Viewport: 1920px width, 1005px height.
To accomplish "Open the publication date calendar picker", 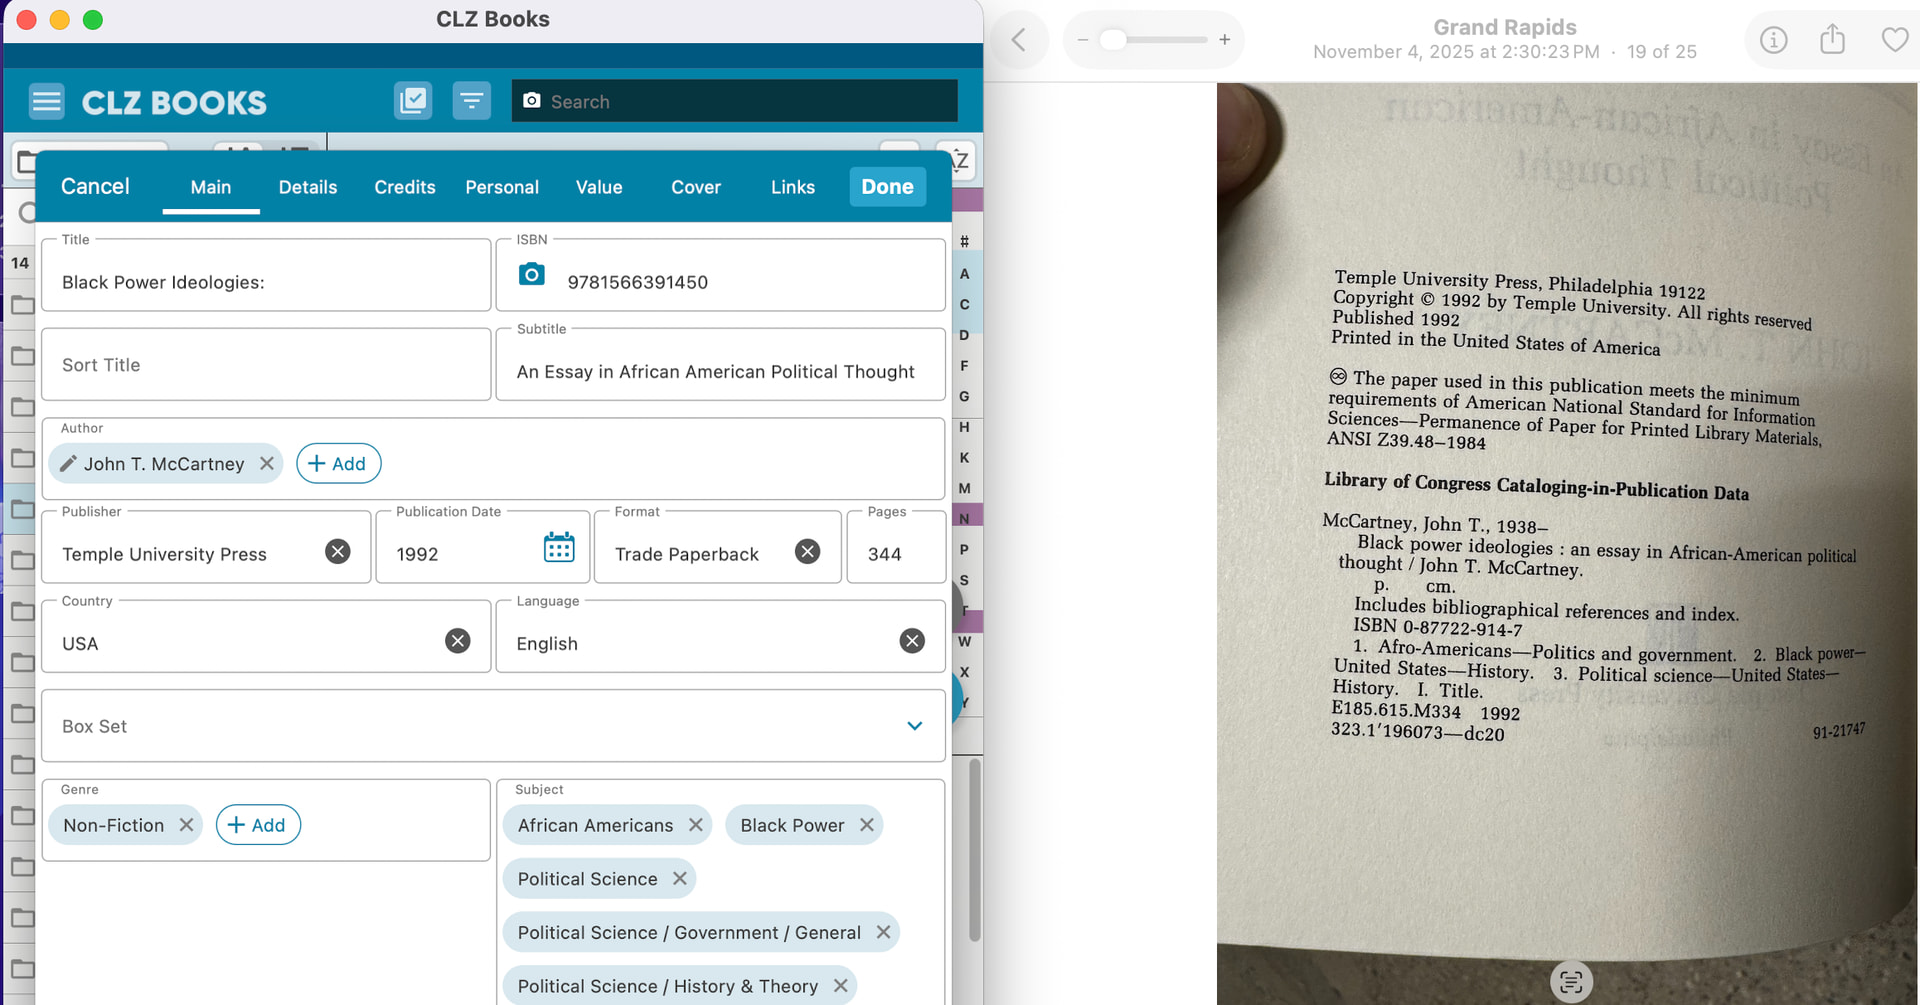I will pyautogui.click(x=559, y=548).
